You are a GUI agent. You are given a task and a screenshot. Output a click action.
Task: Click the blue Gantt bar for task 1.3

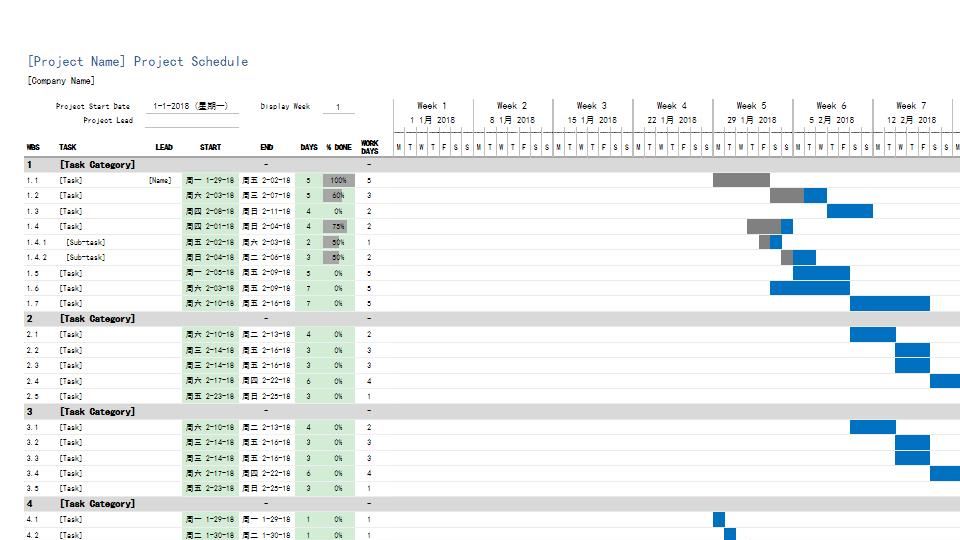click(850, 211)
